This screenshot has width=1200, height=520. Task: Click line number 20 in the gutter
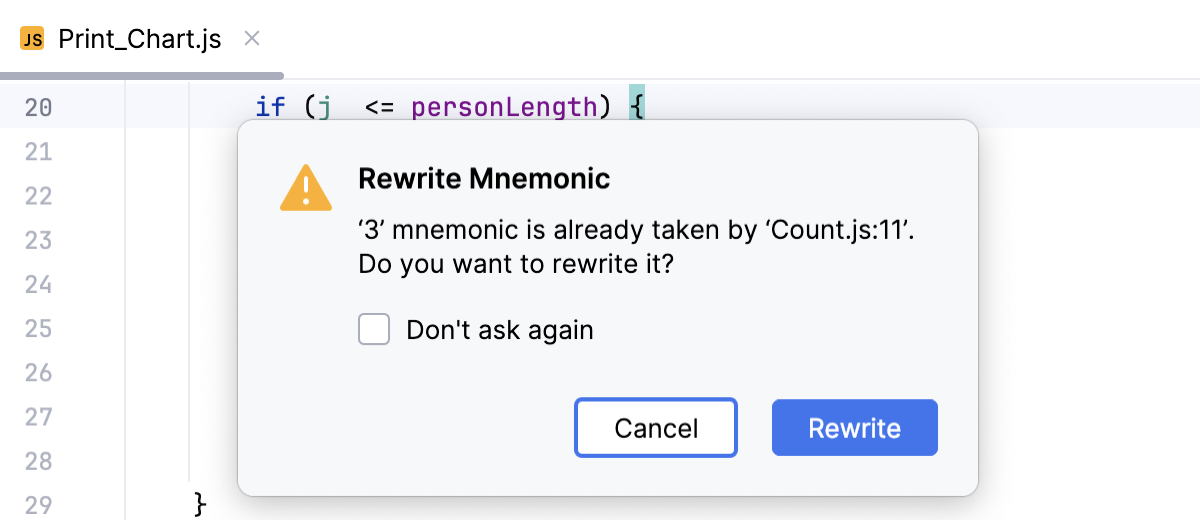tap(38, 107)
